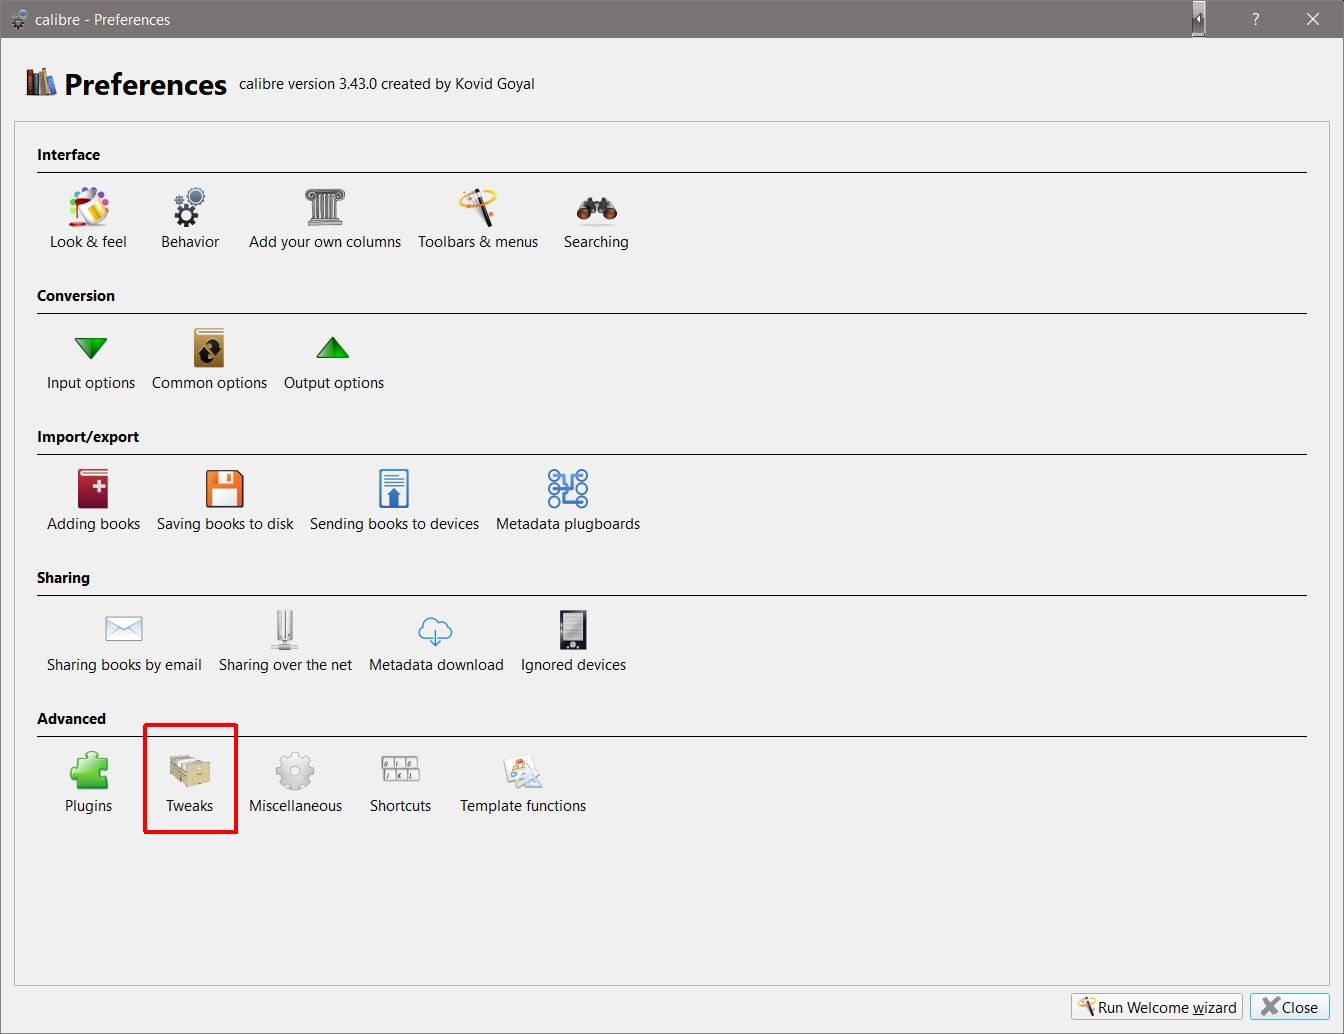
Task: Open Toolbars & menus preferences
Action: pyautogui.click(x=478, y=218)
